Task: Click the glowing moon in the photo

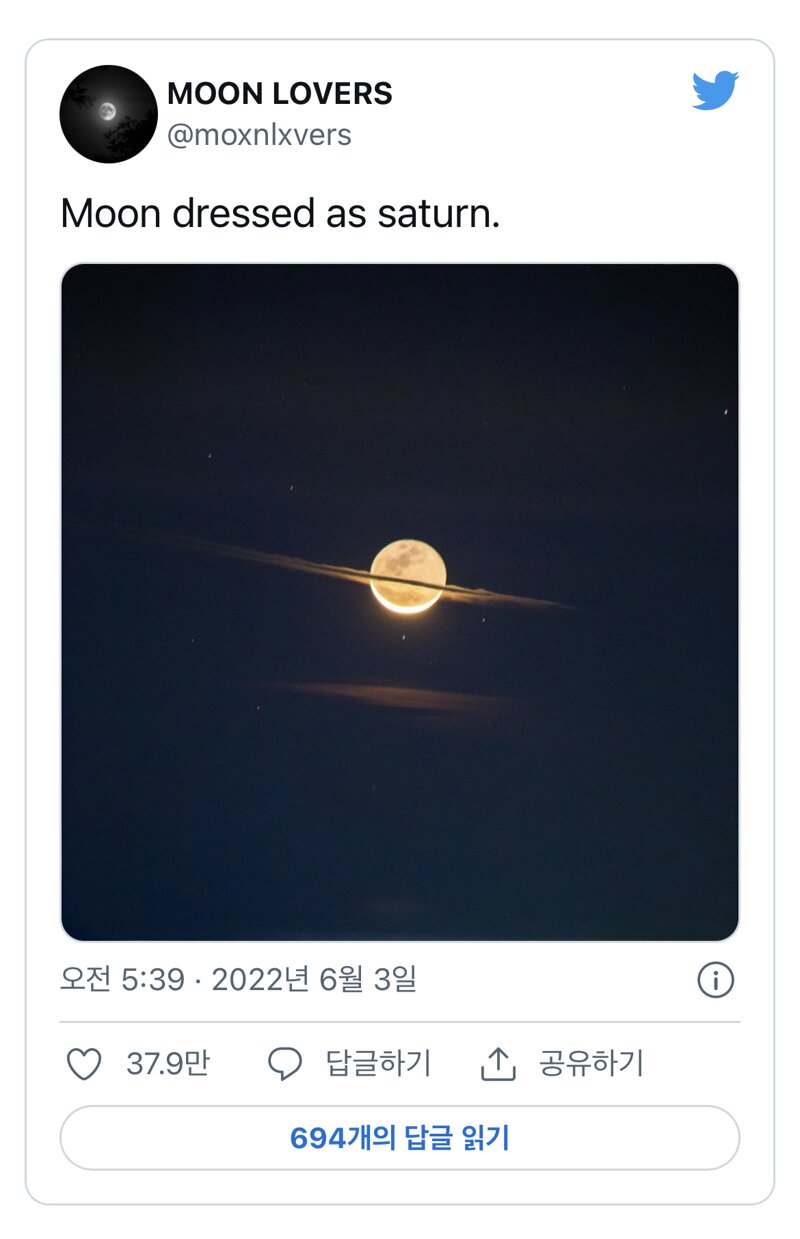Action: tap(408, 576)
